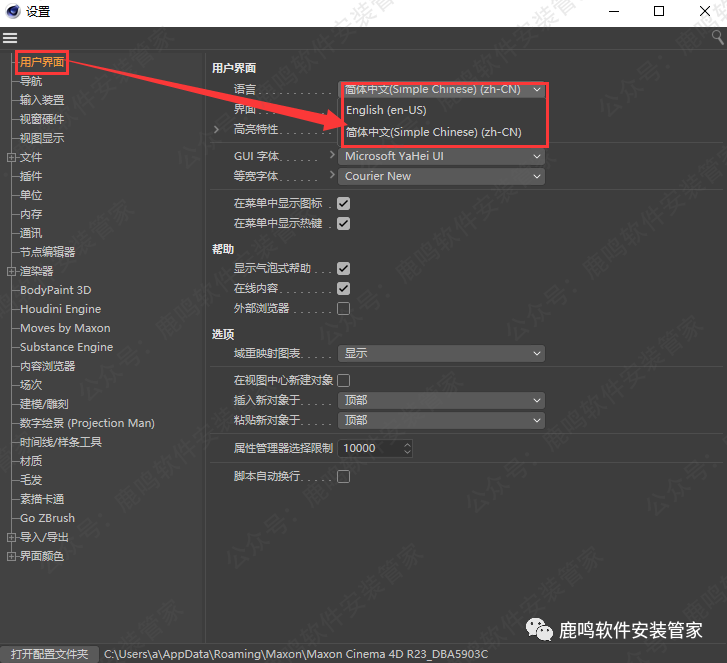This screenshot has height=663, width=727.
Task: Click the stepper arrows for selection limit
Action: coord(407,448)
